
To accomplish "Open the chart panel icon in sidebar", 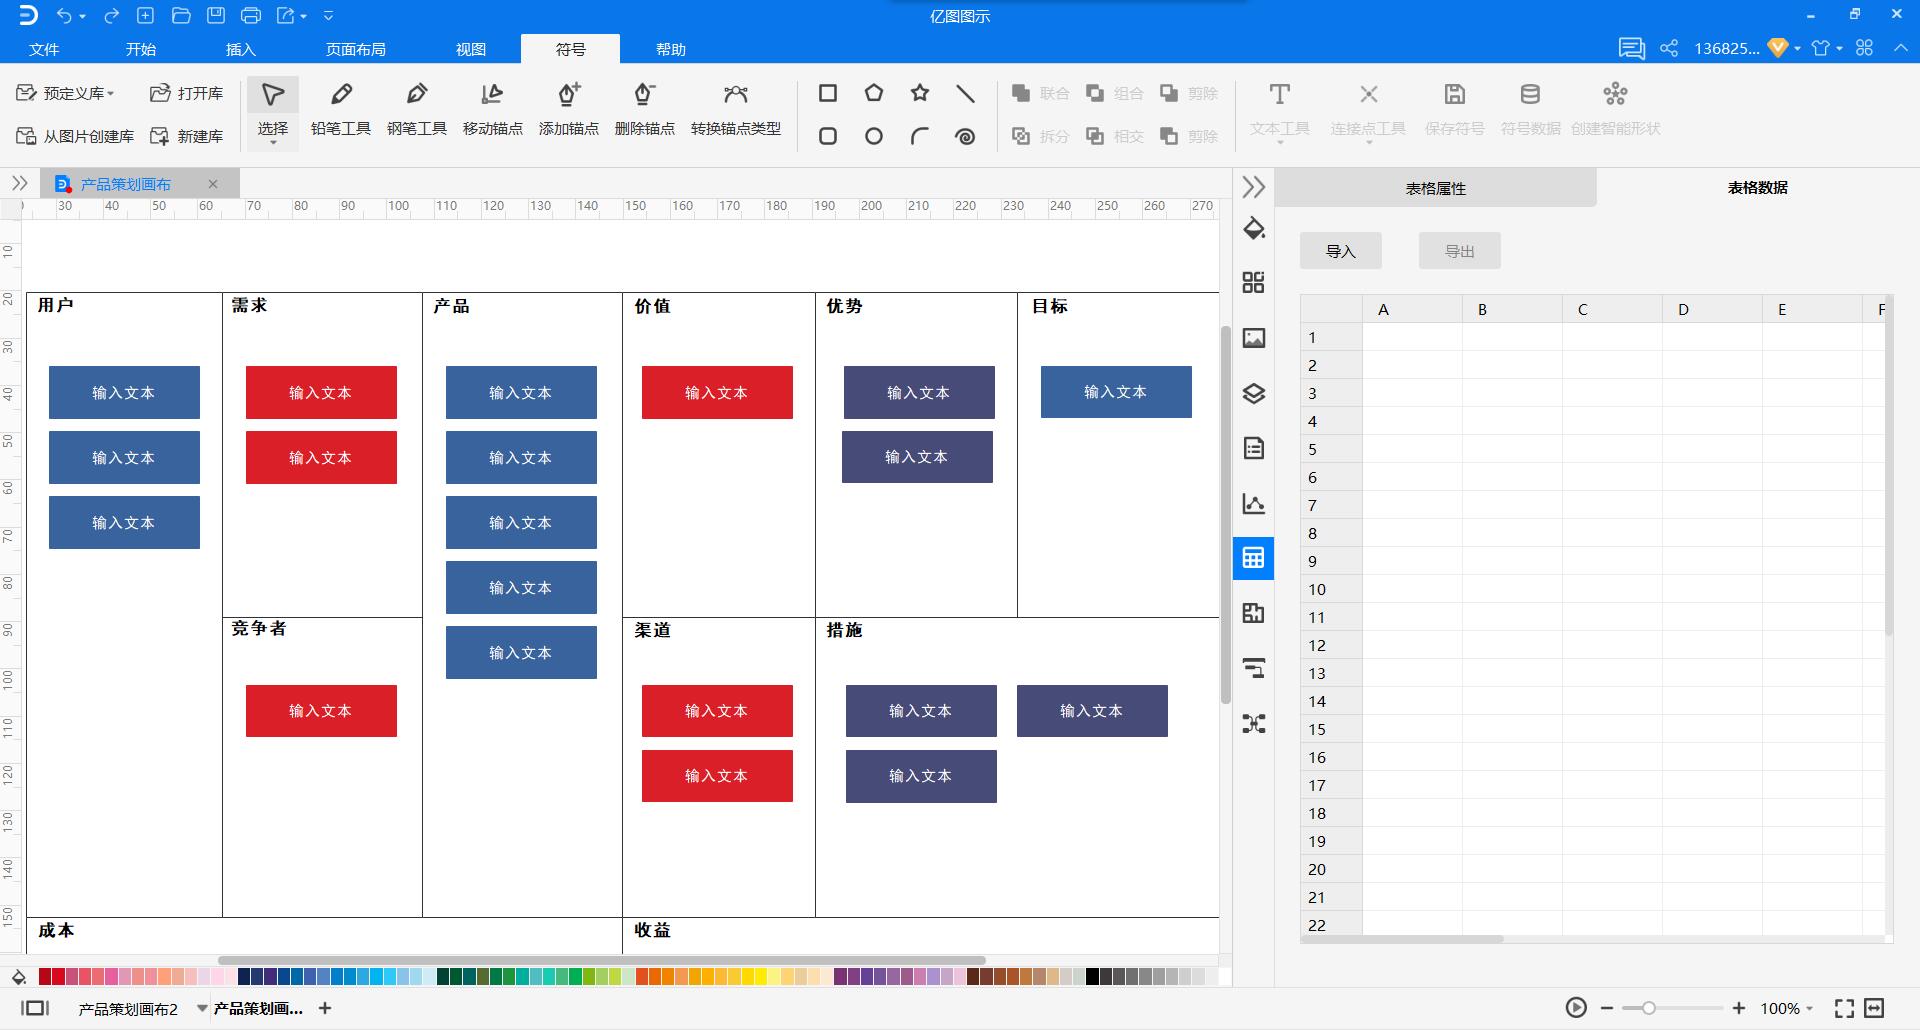I will (1253, 503).
